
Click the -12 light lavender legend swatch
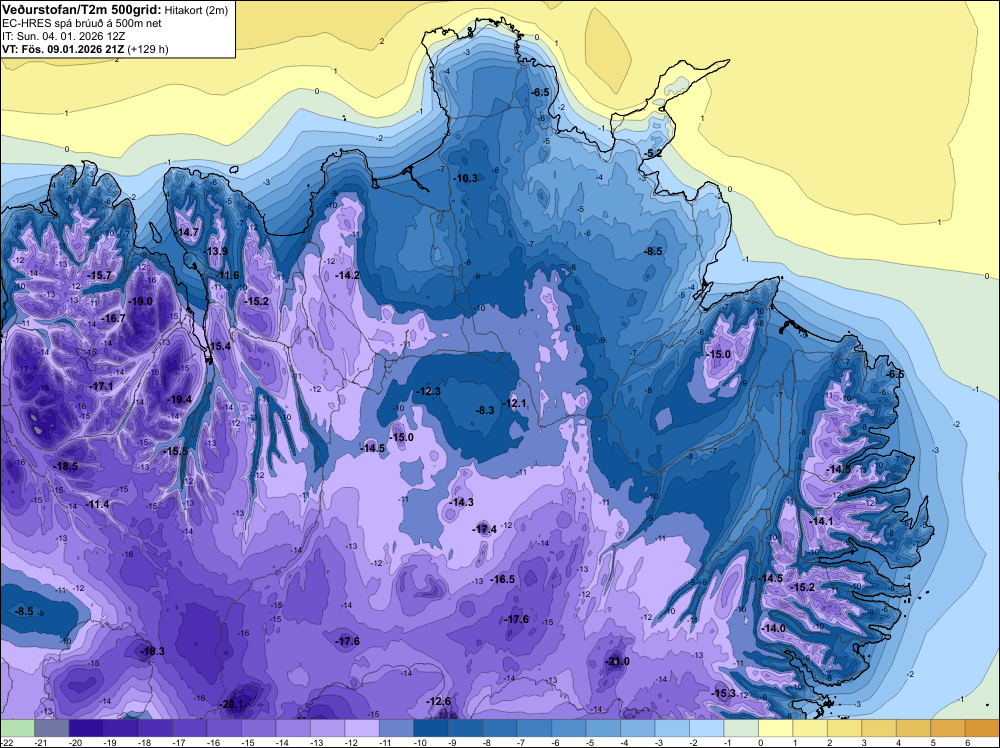362,728
